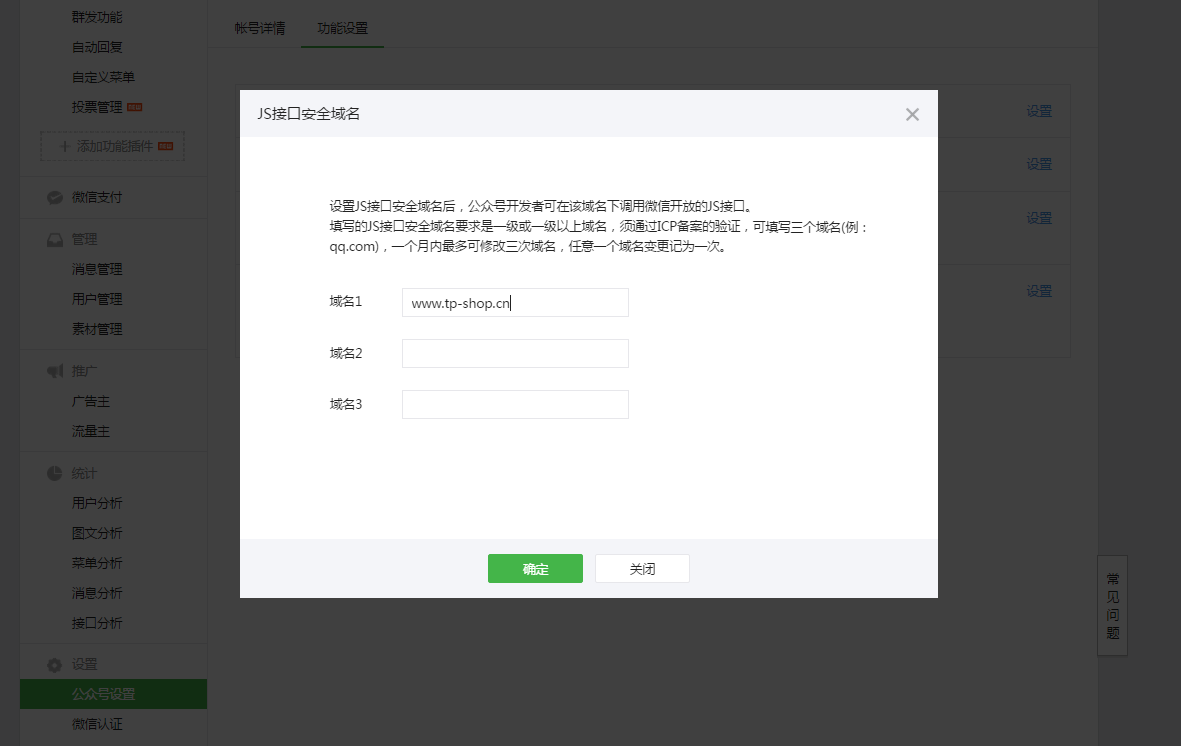Click the 设置 gear icon in the sidebar

[x=55, y=664]
